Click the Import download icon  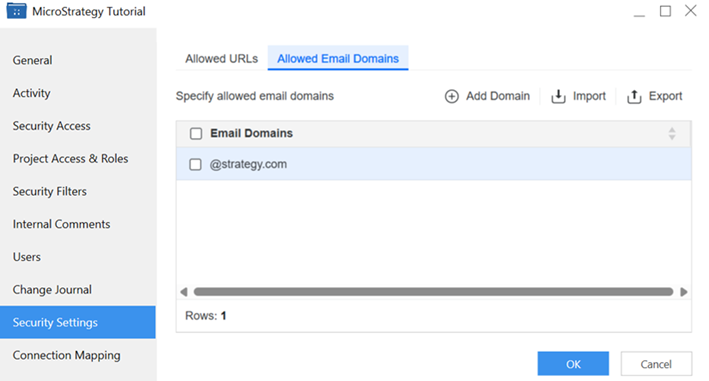(558, 96)
